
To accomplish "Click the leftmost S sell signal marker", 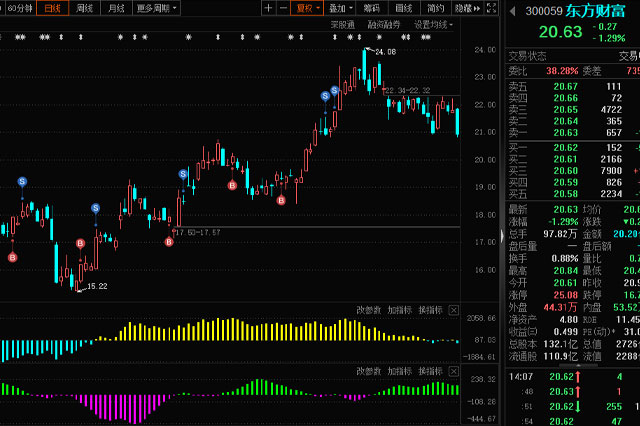I will click(22, 181).
